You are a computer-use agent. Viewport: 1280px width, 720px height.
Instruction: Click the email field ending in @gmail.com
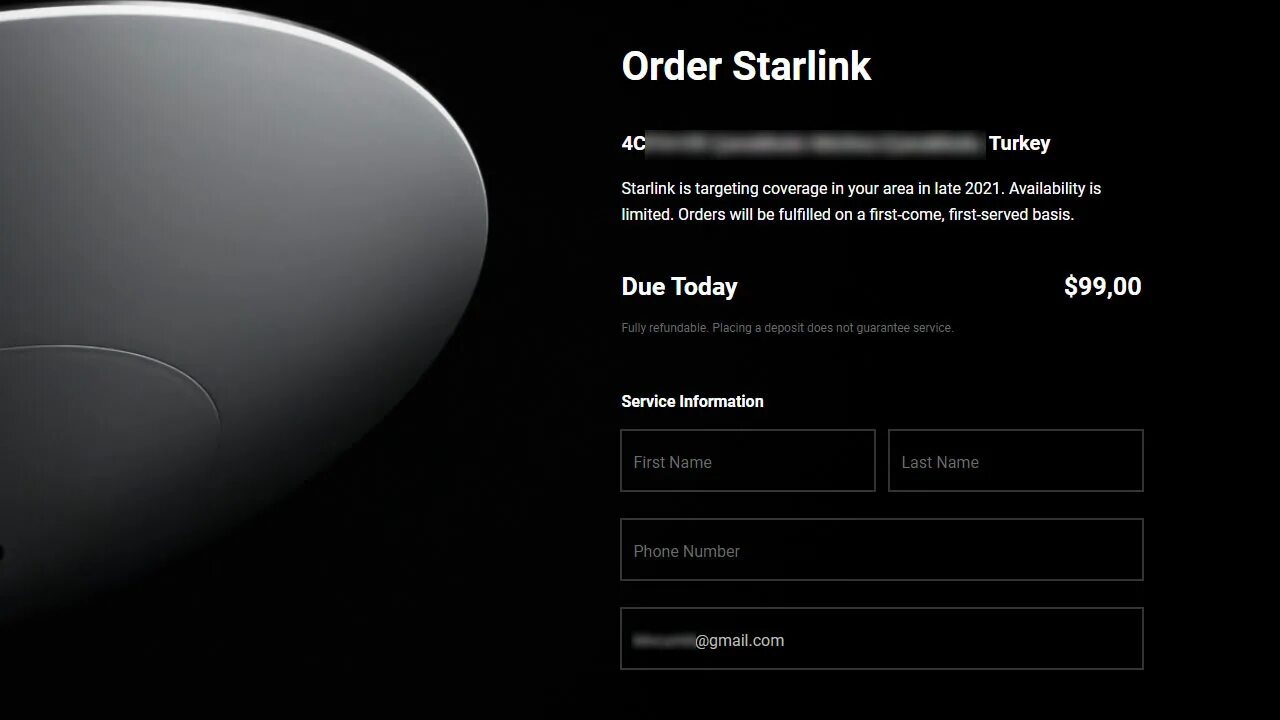[x=882, y=639]
